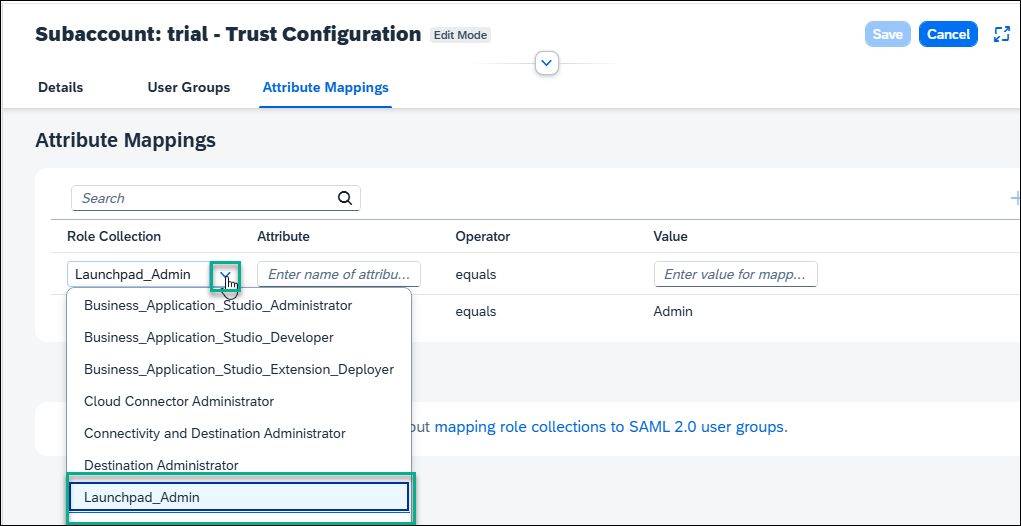Click the mapping value input field

pos(736,275)
